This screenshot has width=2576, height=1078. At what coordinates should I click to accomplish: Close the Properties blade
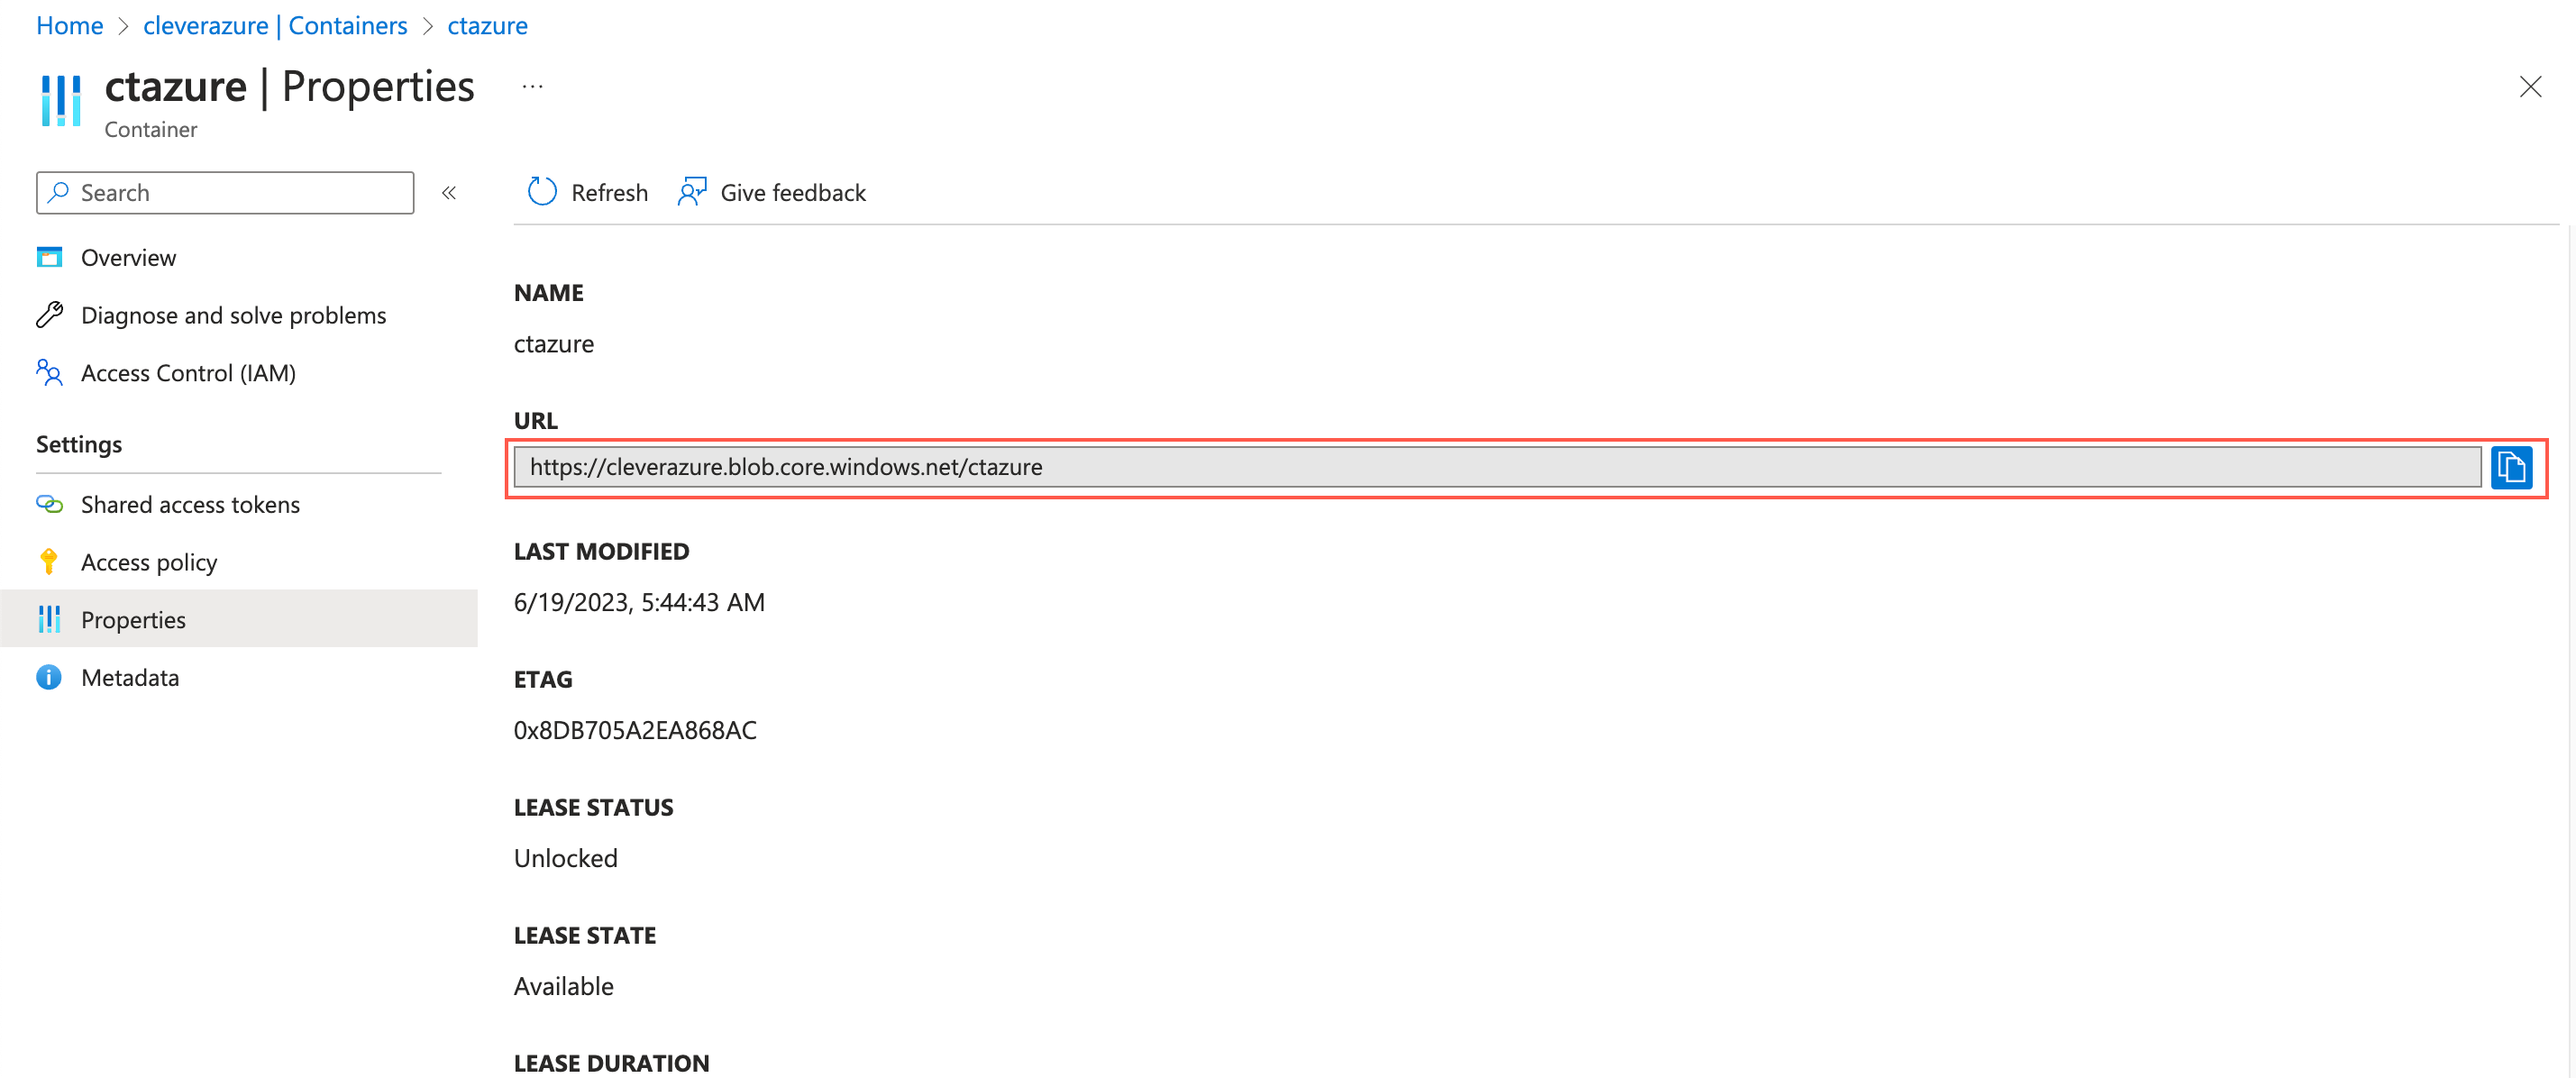tap(2529, 87)
